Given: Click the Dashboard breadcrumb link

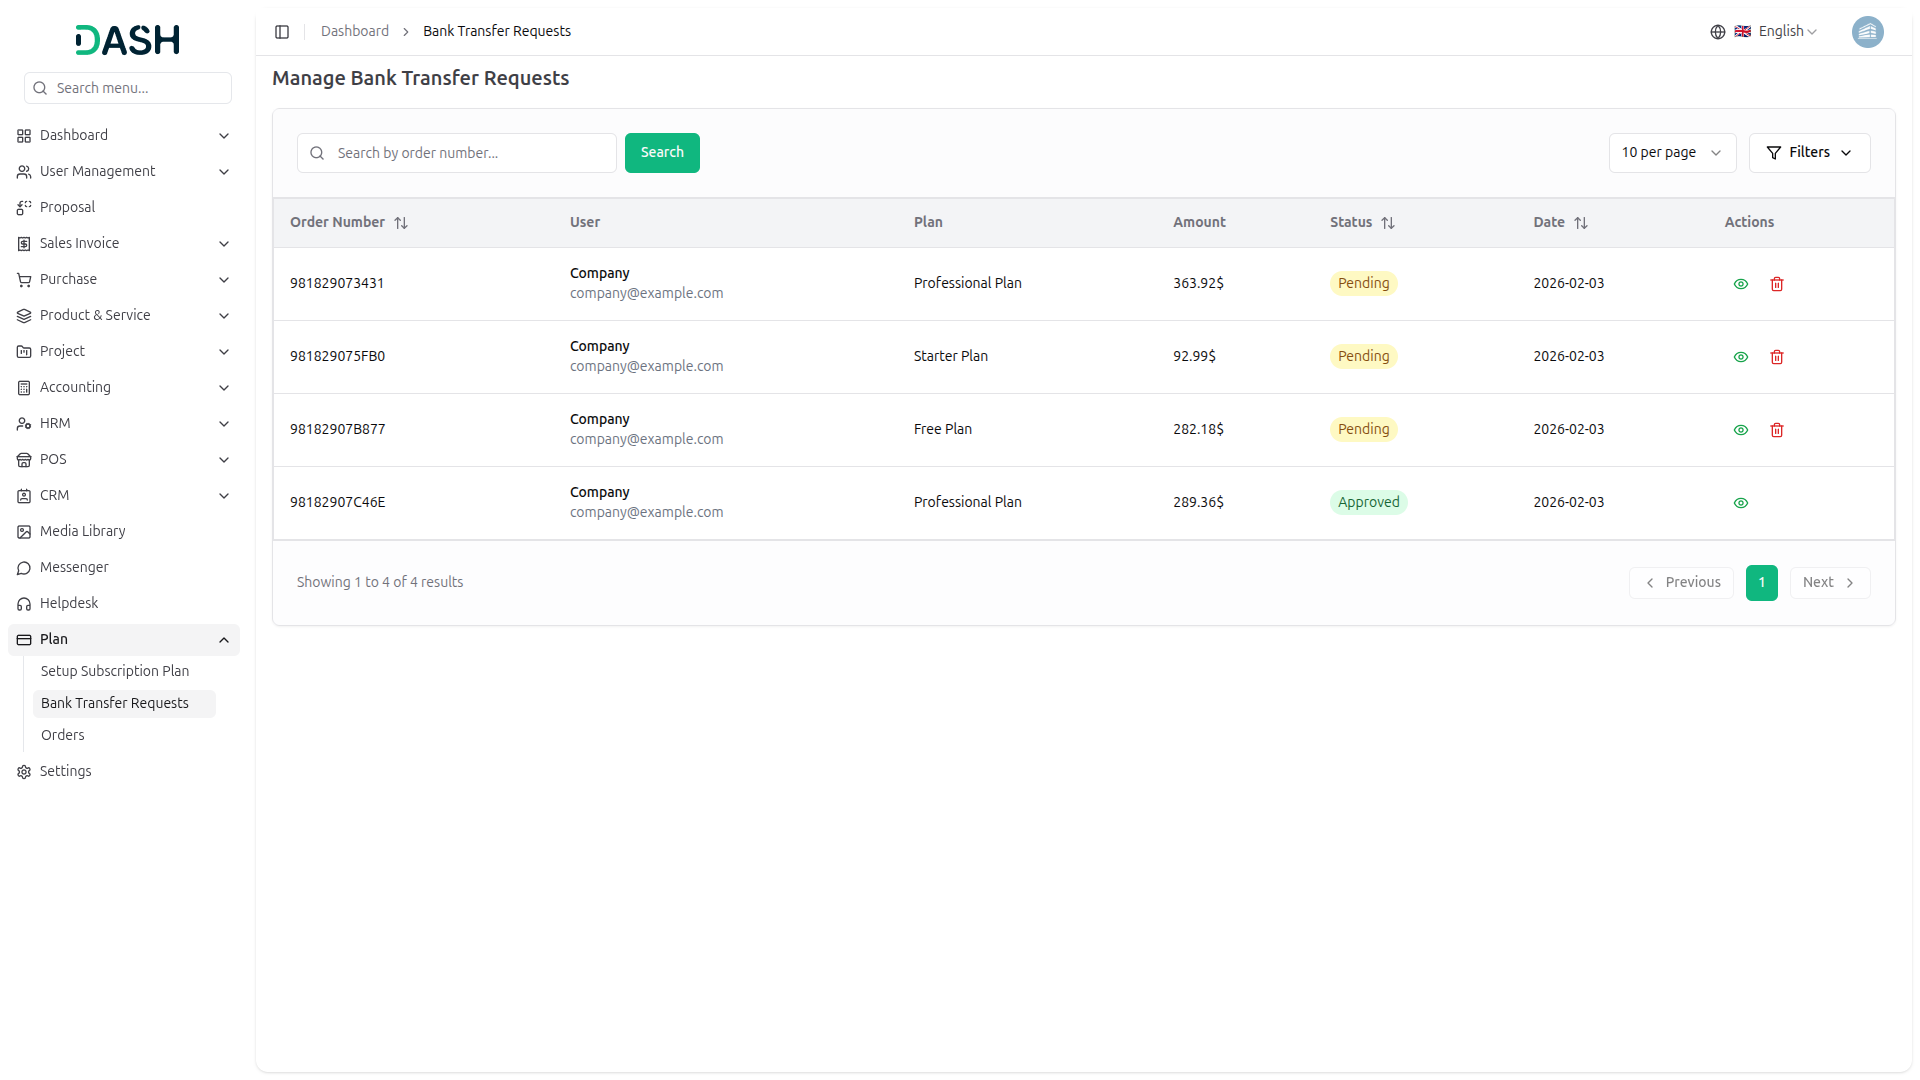Looking at the screenshot, I should pyautogui.click(x=355, y=31).
